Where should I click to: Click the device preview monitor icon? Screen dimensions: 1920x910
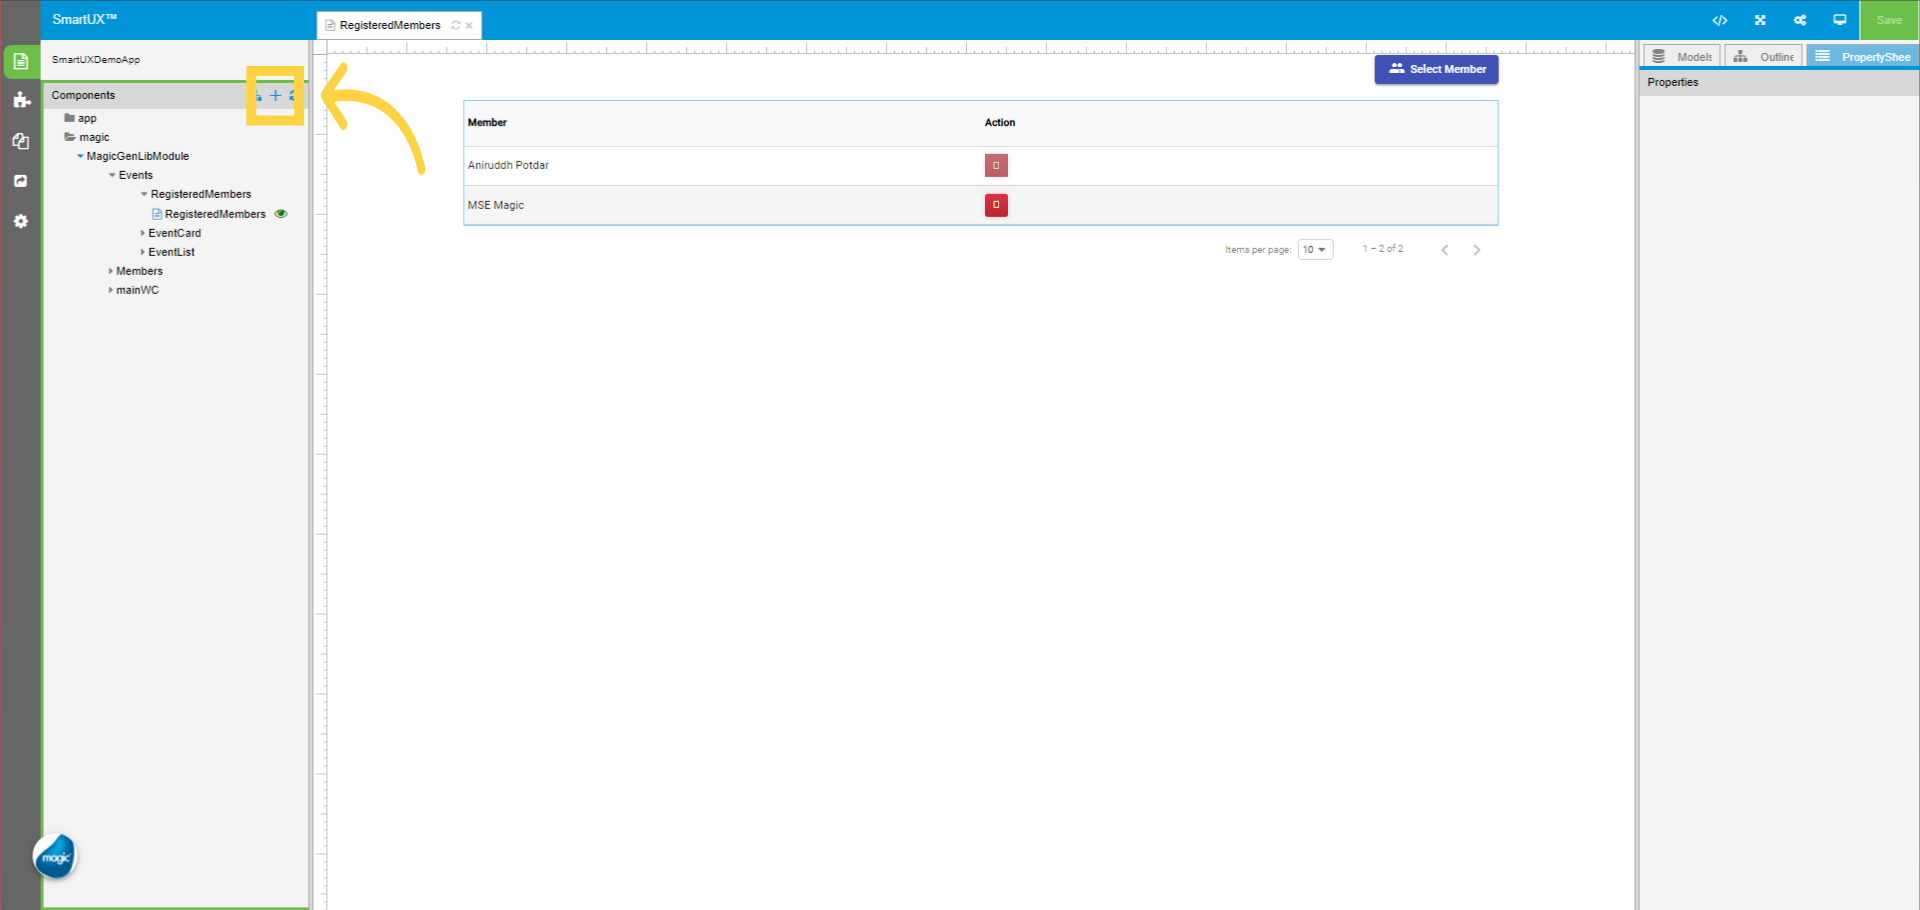(x=1840, y=20)
